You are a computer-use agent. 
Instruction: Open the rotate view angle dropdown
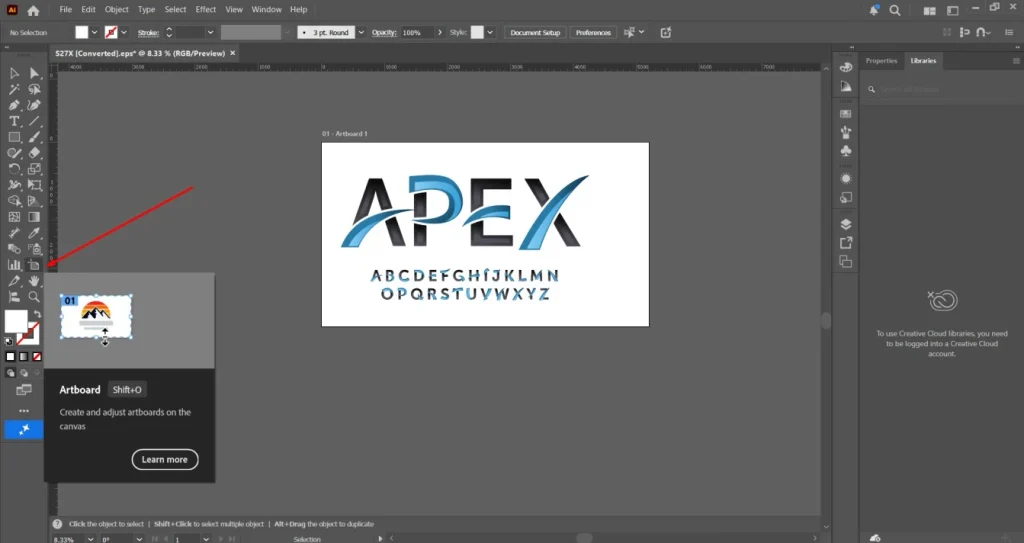(x=138, y=539)
